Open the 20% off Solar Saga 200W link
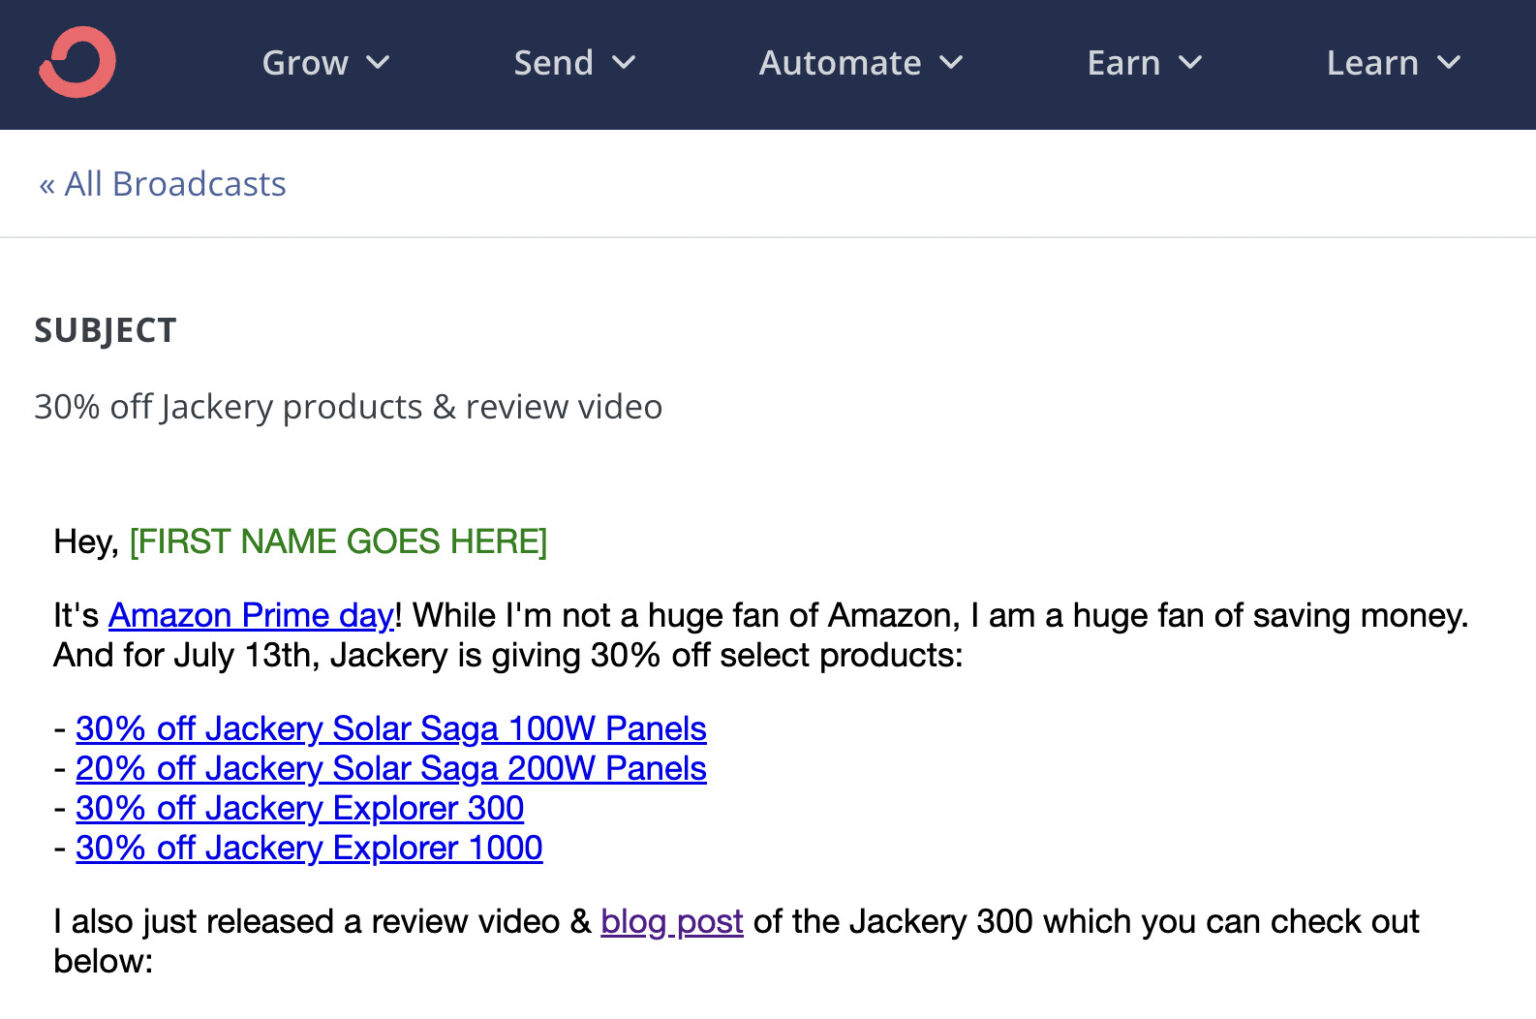1536x1019 pixels. coord(391,769)
